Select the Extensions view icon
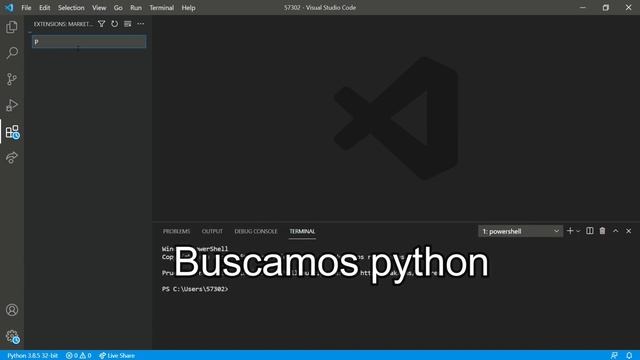640x360 pixels. 12,132
